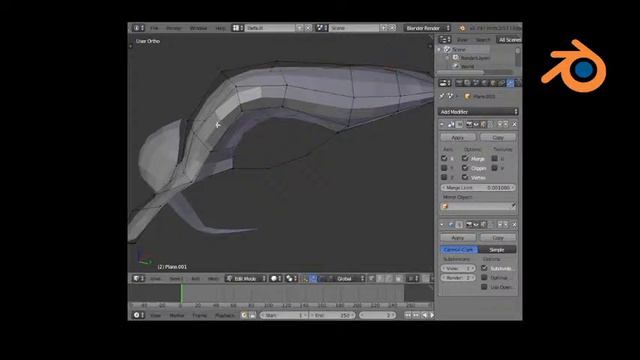640x360 pixels.
Task: Open the Window menu
Action: tap(198, 28)
